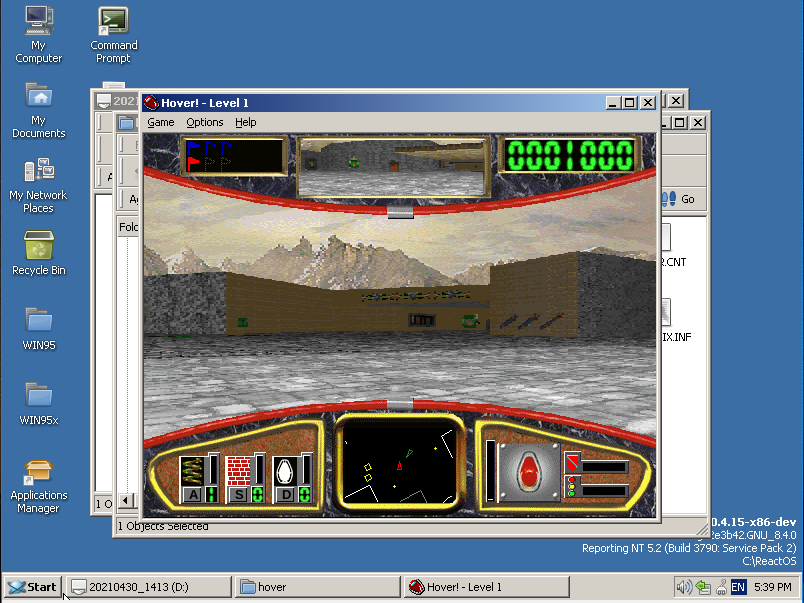Screen dimensions: 804x603
Task: Open the WIN95x folder on desktop
Action: click(38, 404)
